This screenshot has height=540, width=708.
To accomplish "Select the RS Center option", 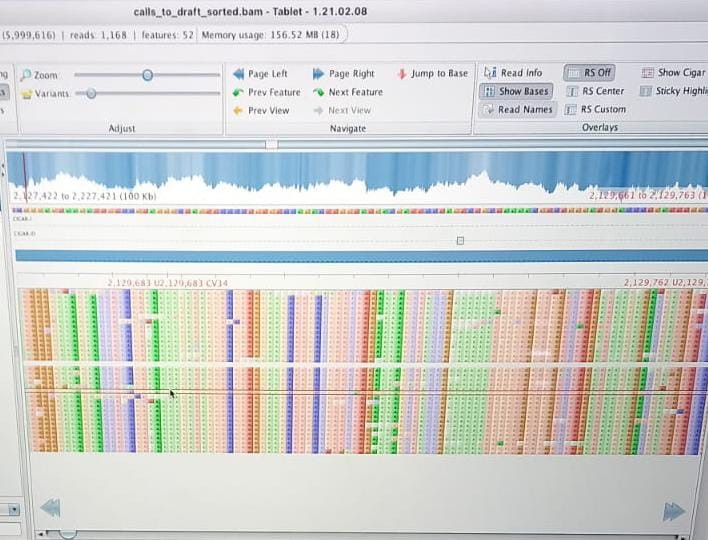I will coord(595,91).
